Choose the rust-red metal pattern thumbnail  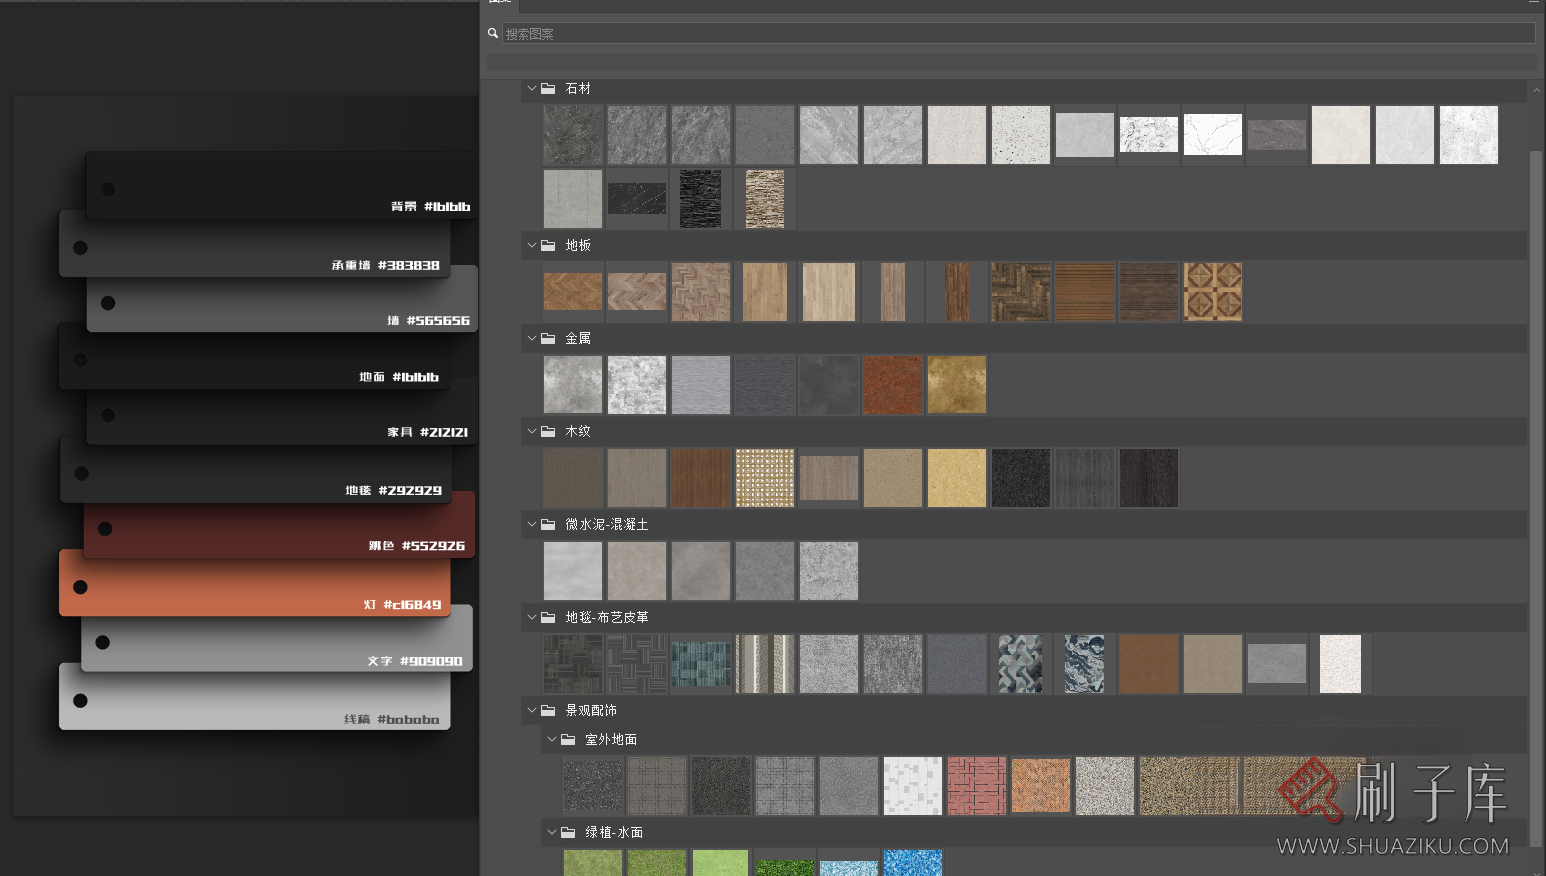pos(892,385)
